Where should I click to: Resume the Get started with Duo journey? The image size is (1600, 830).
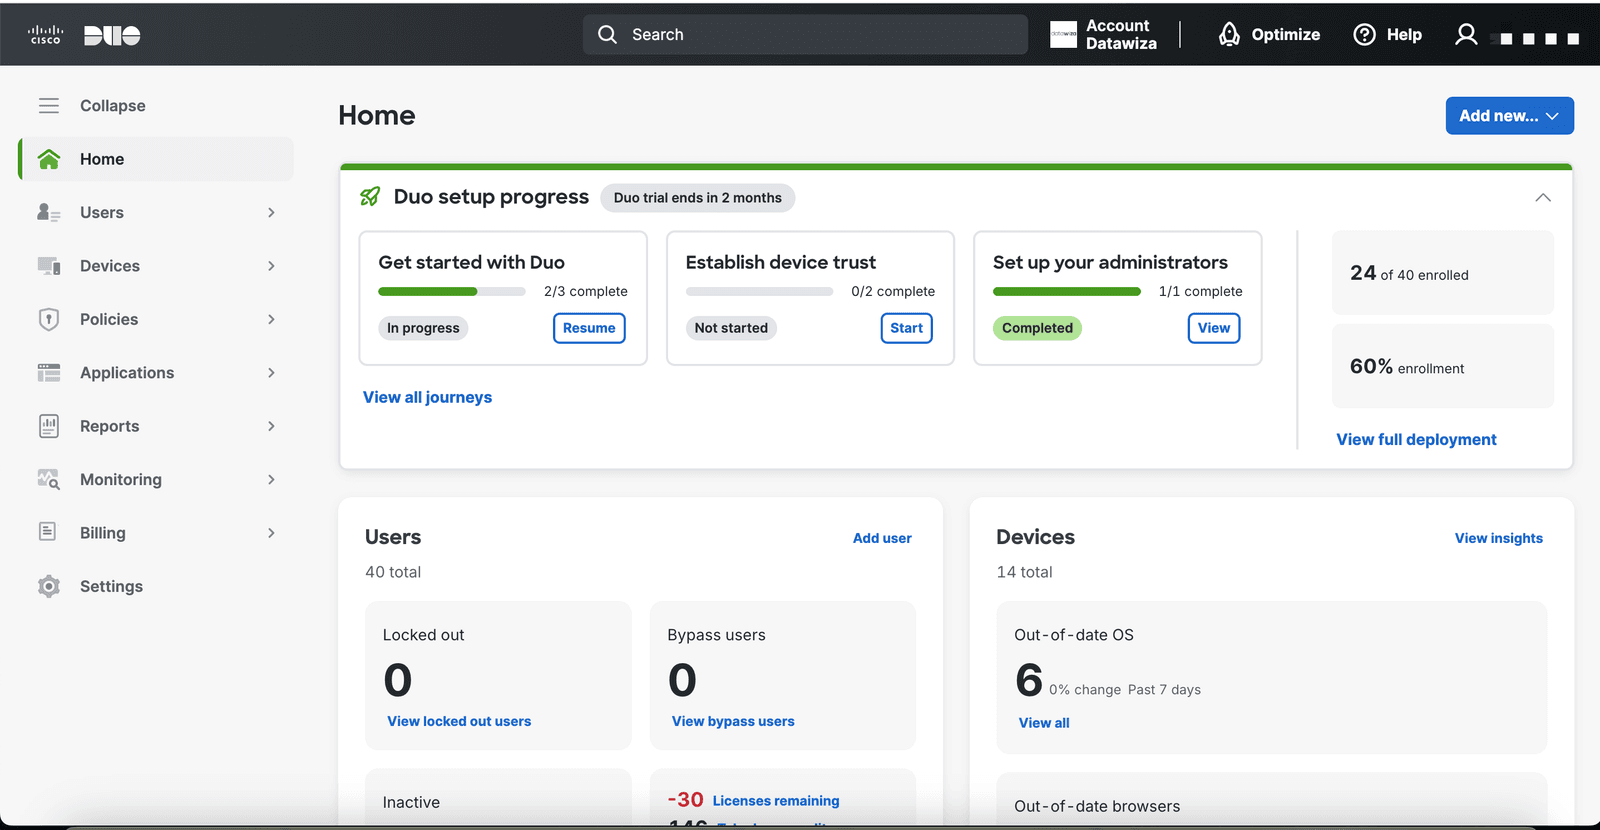point(589,328)
